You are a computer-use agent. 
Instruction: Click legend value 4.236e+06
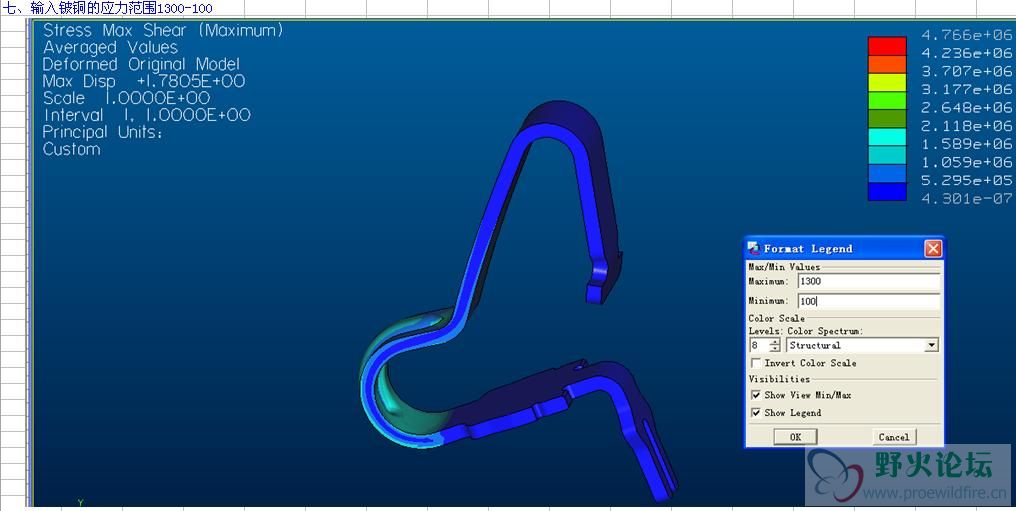click(x=966, y=53)
